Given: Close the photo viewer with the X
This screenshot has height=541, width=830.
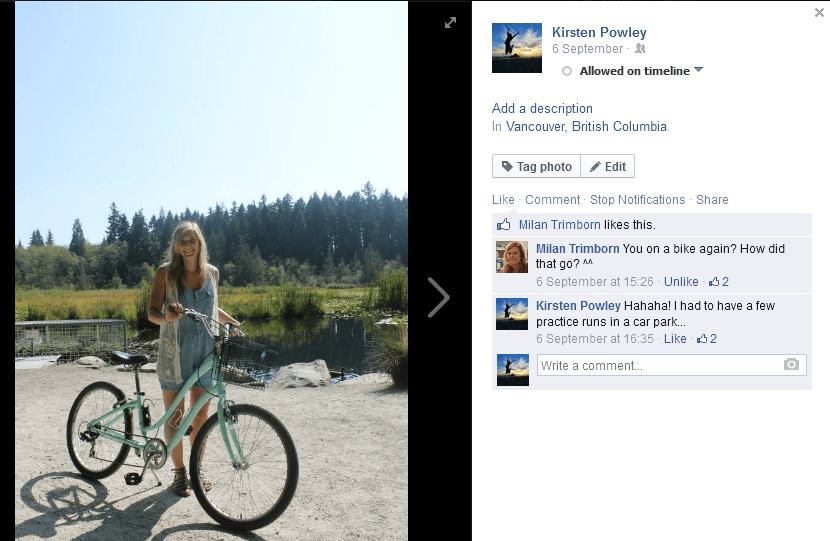Looking at the screenshot, I should (x=820, y=12).
